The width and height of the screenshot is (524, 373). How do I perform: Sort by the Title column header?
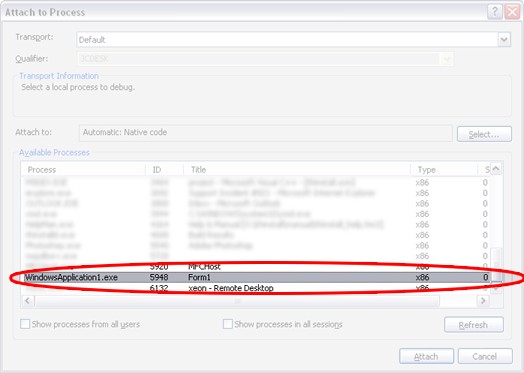pos(297,170)
